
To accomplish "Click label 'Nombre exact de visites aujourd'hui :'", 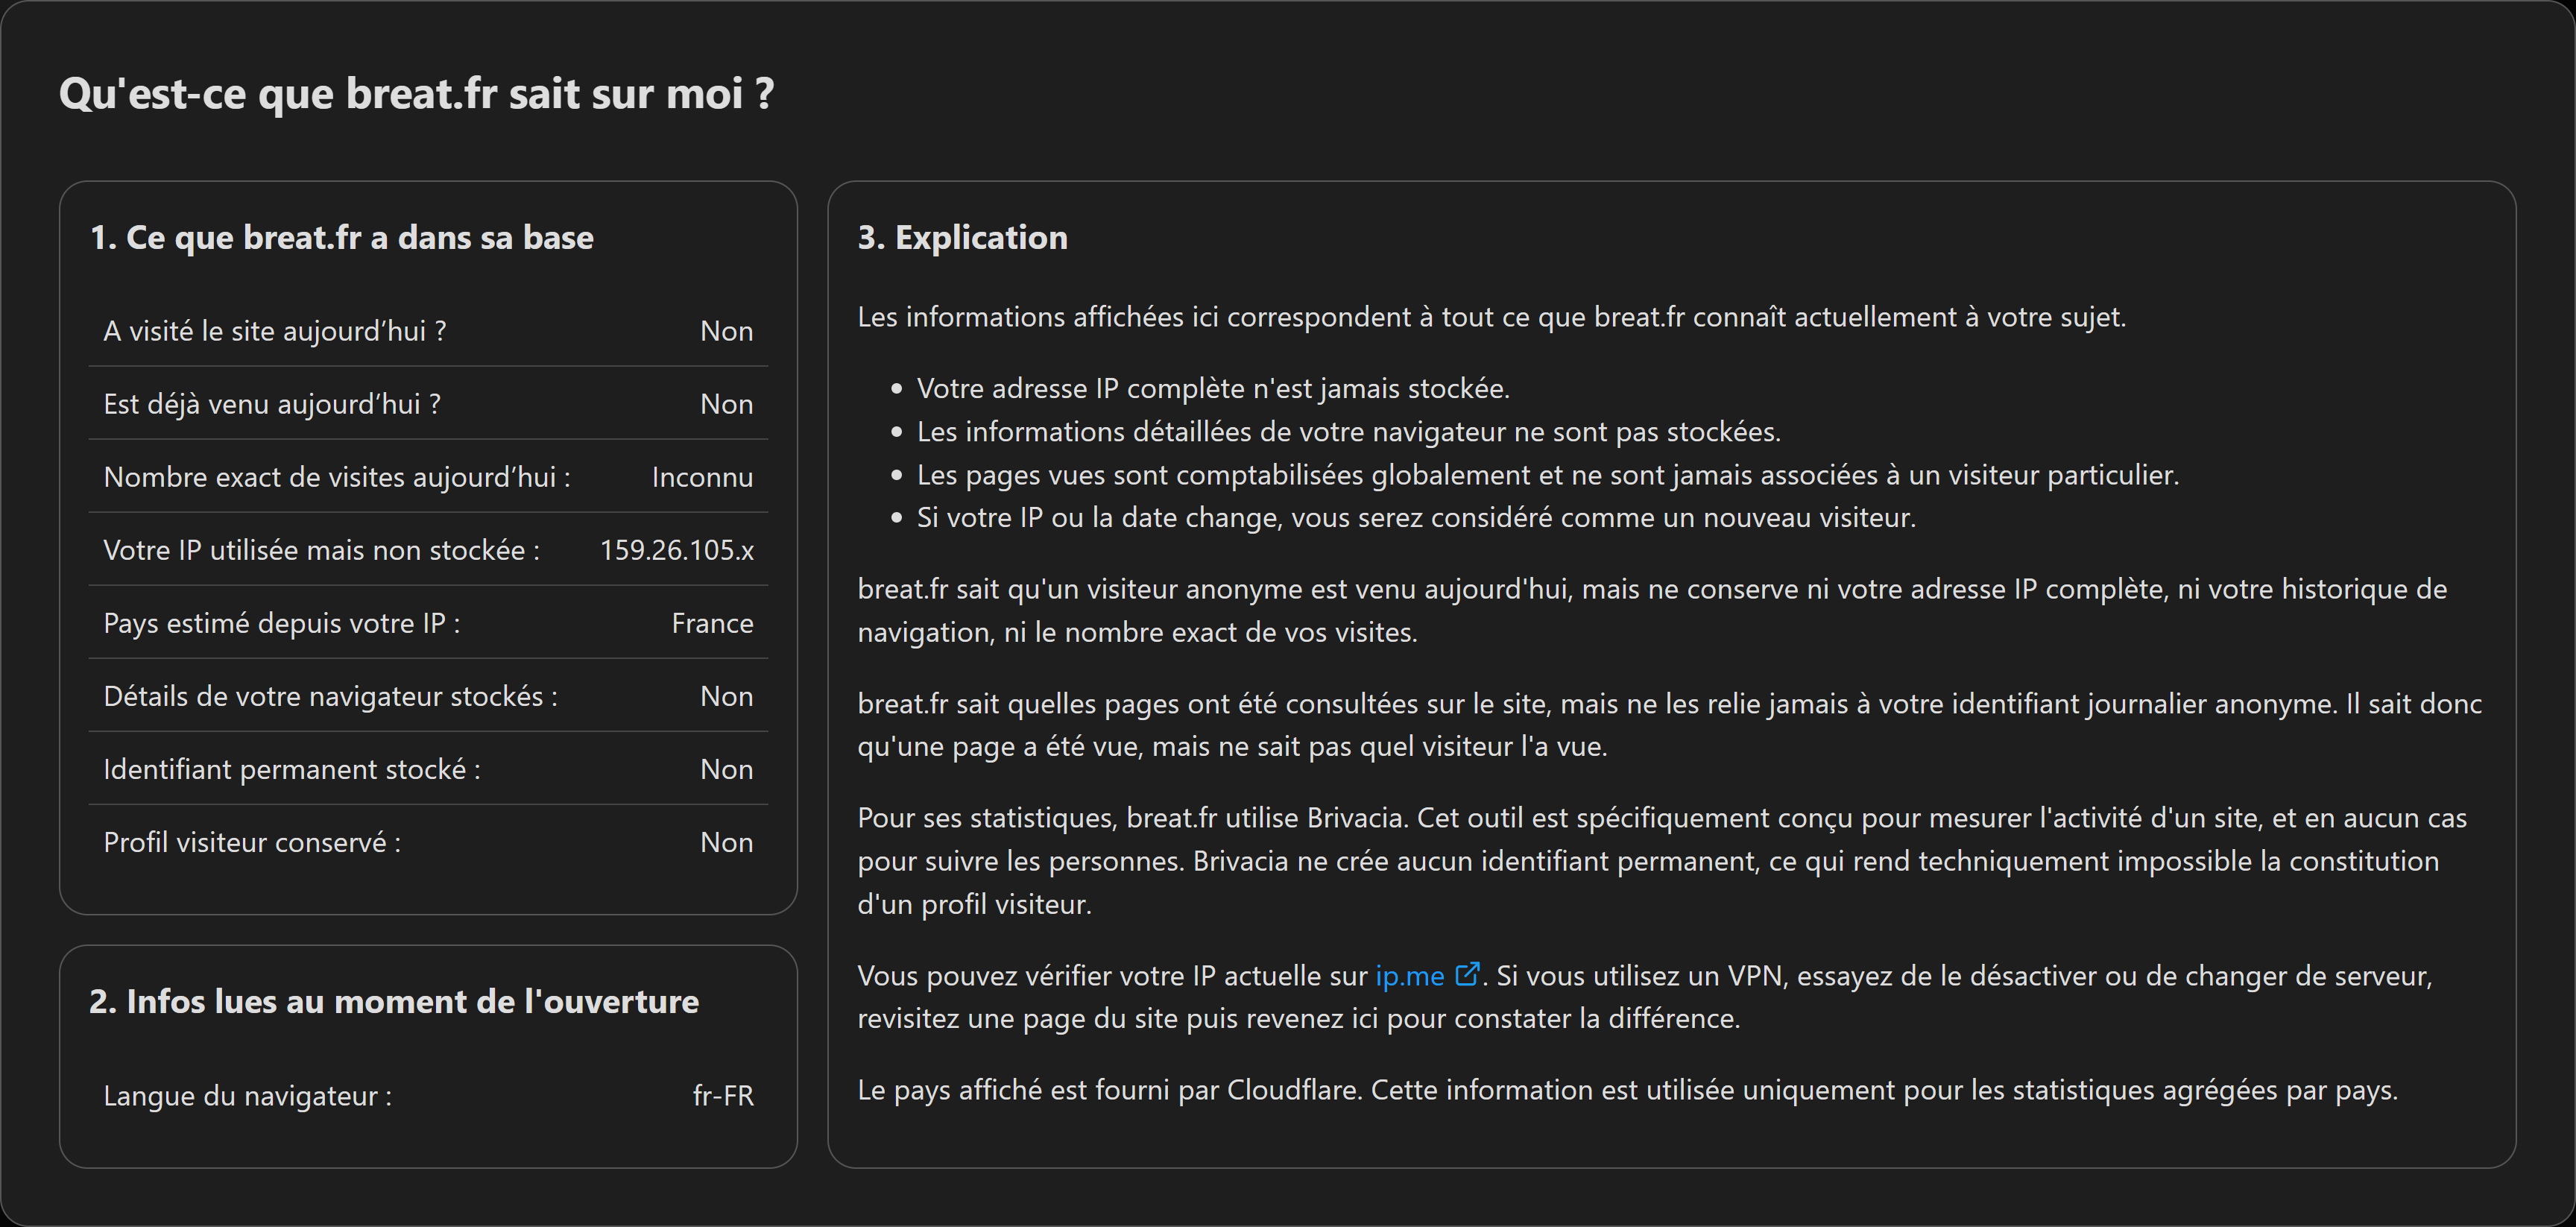I will pyautogui.click(x=337, y=477).
